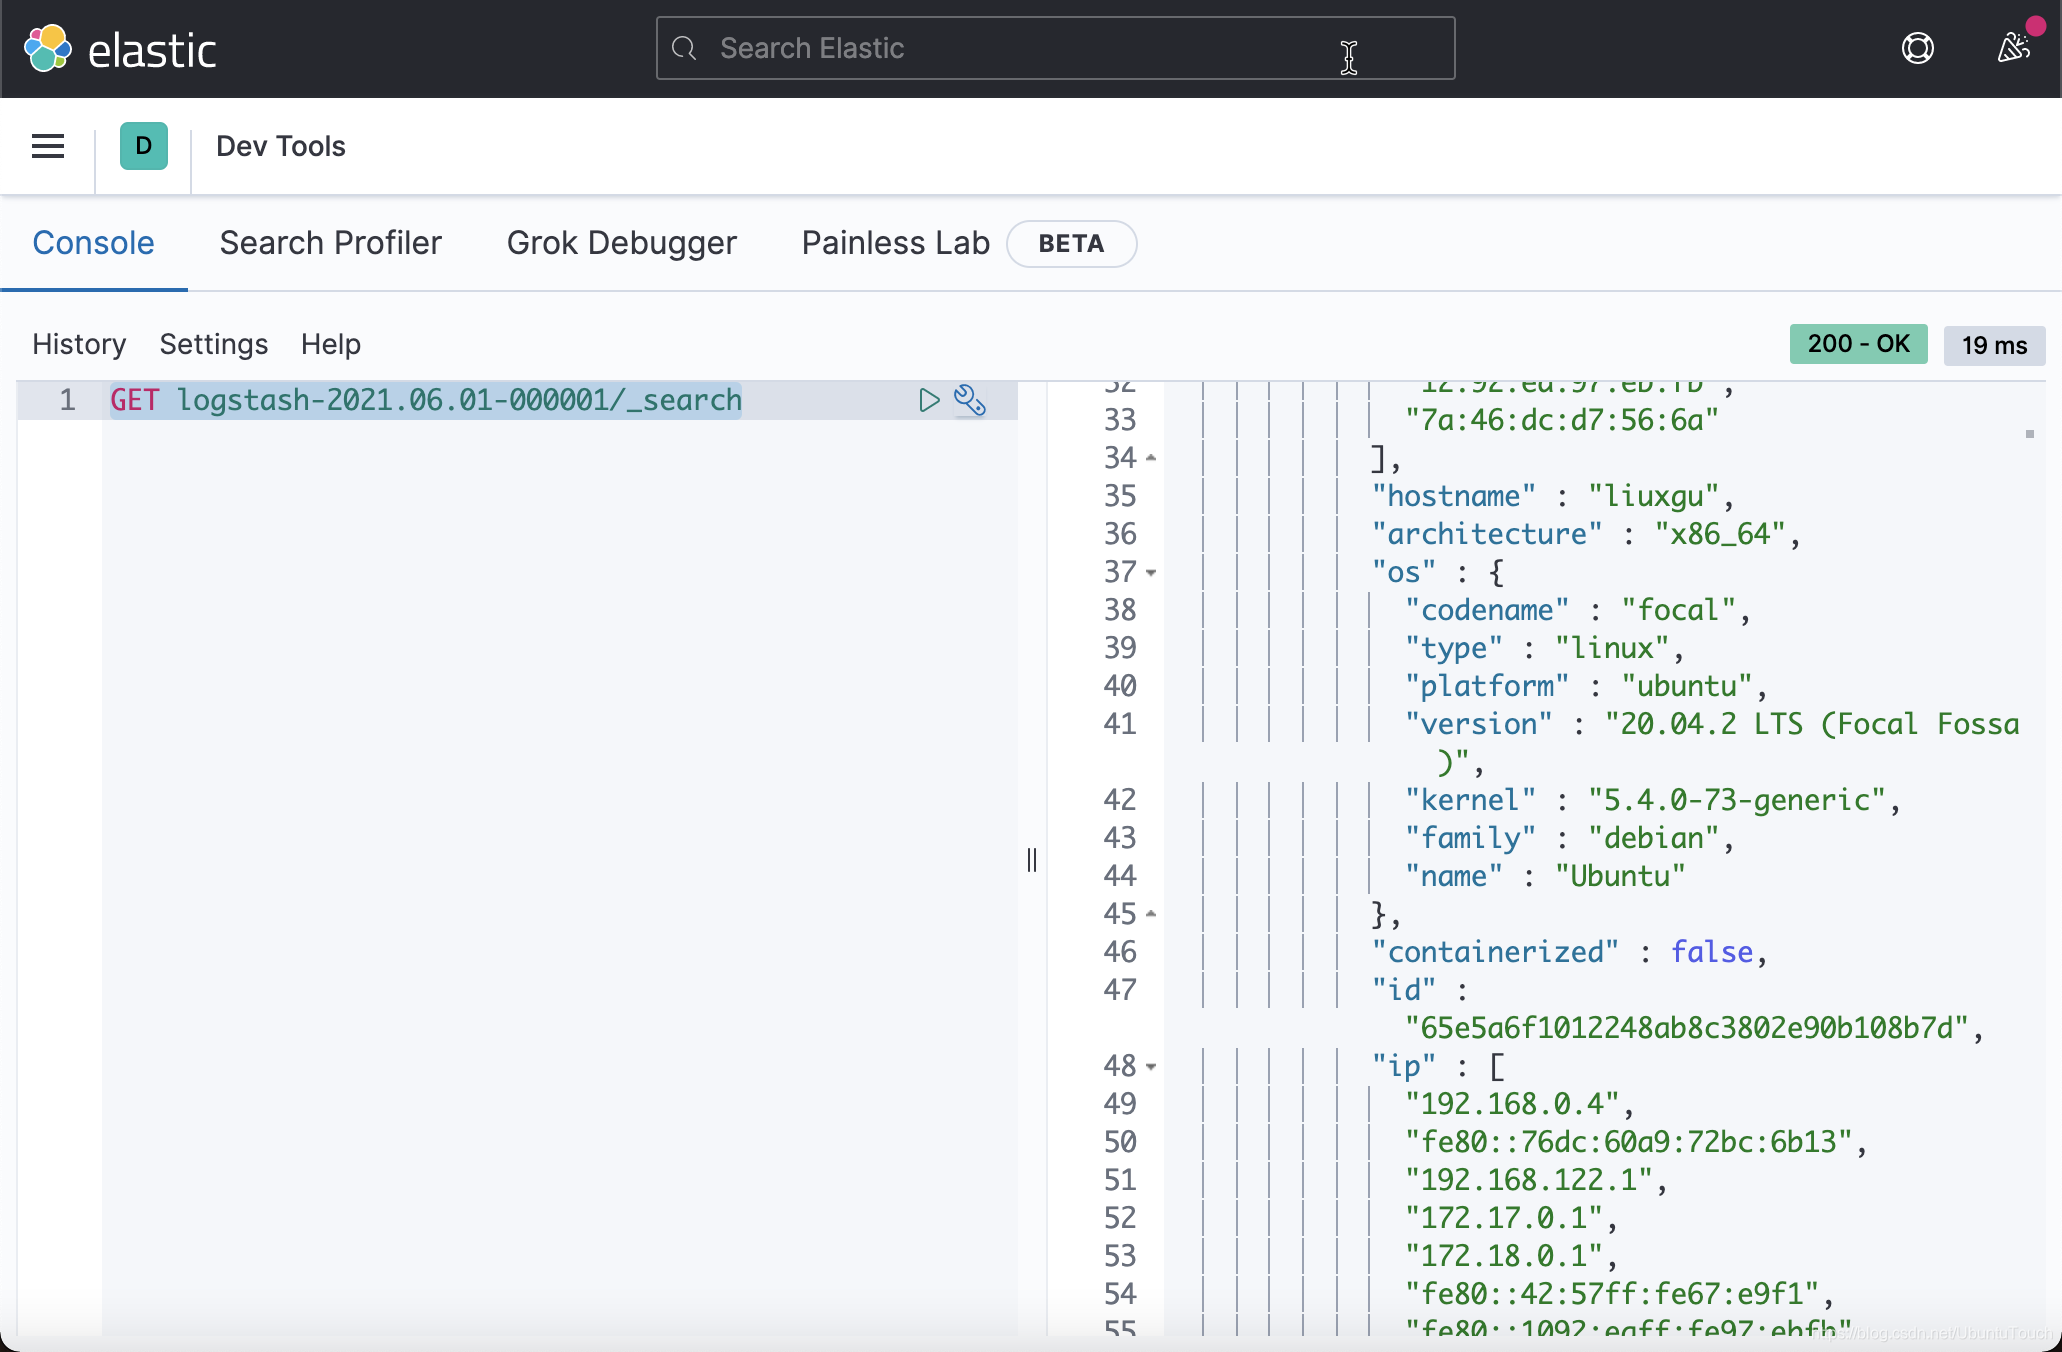The width and height of the screenshot is (2062, 1352).
Task: Click the "kernel" 5.4.0-73-generic line
Action: click(x=1652, y=800)
